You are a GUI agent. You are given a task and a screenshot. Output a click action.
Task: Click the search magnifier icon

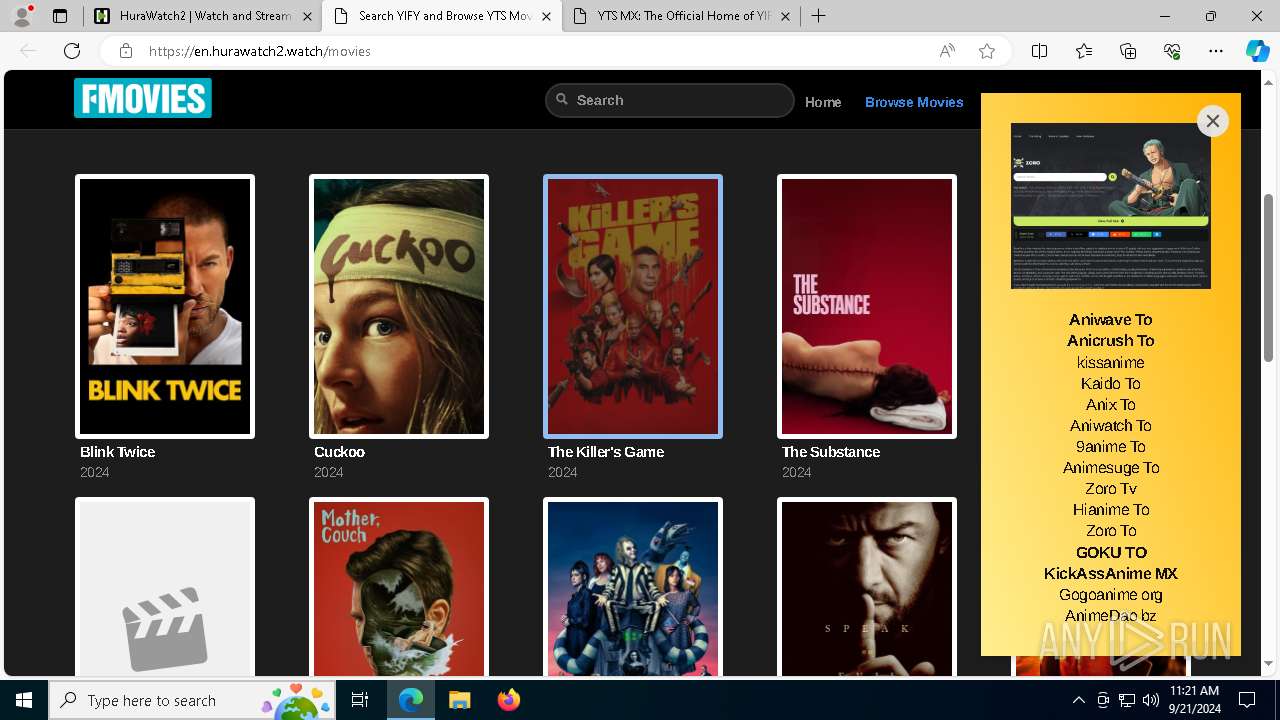click(x=562, y=99)
